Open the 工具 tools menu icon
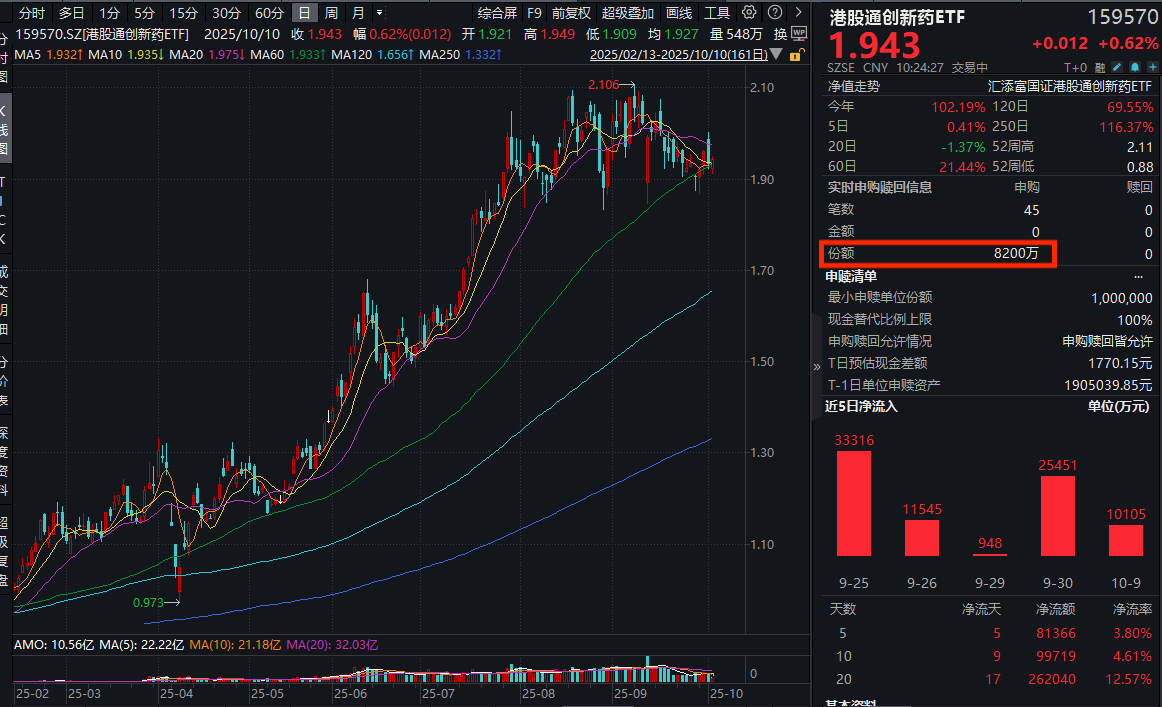 pyautogui.click(x=718, y=13)
